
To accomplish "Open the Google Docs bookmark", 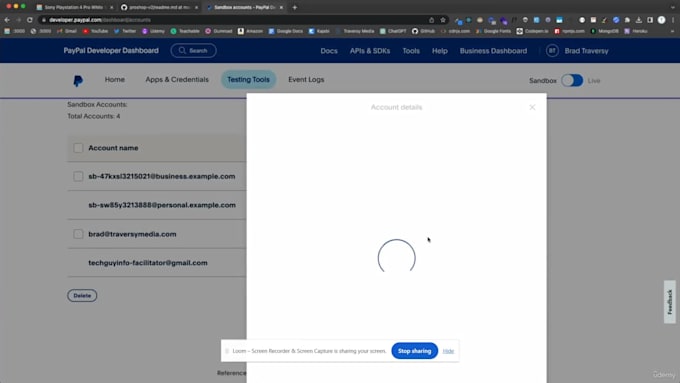I will click(x=286, y=31).
